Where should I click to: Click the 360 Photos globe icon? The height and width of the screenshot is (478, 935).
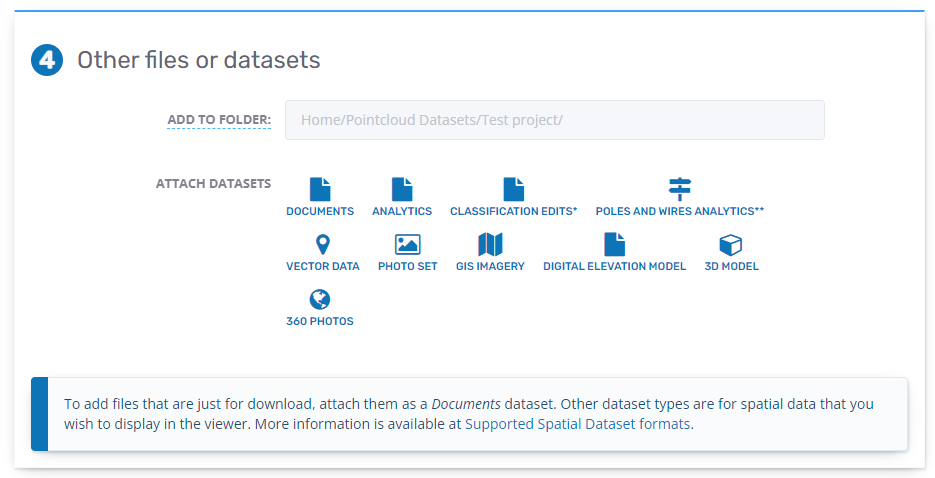pos(320,299)
